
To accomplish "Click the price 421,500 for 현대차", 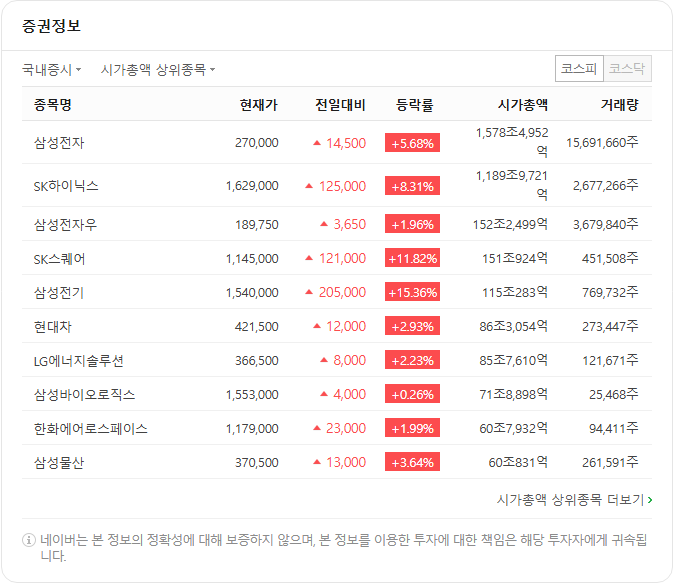I will pyautogui.click(x=257, y=326).
